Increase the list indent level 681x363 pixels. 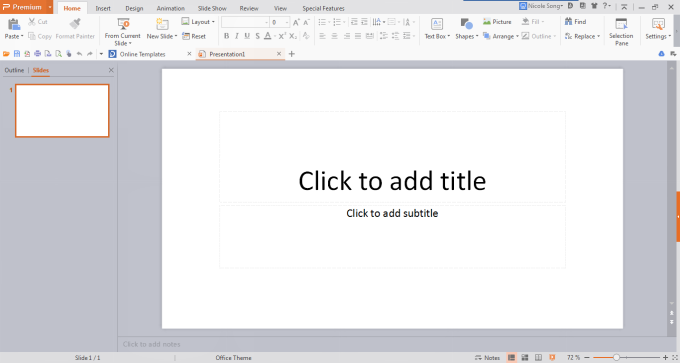364,22
